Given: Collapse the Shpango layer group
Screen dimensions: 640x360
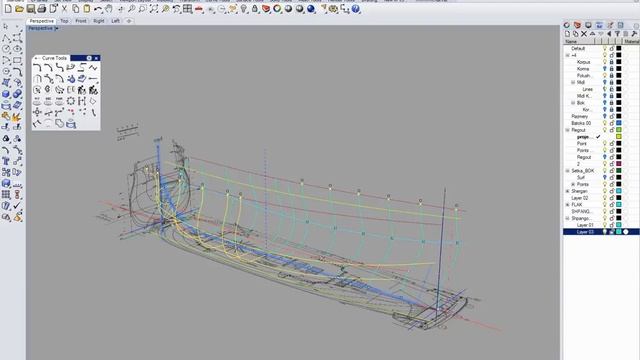Looking at the screenshot, I should click(567, 218).
